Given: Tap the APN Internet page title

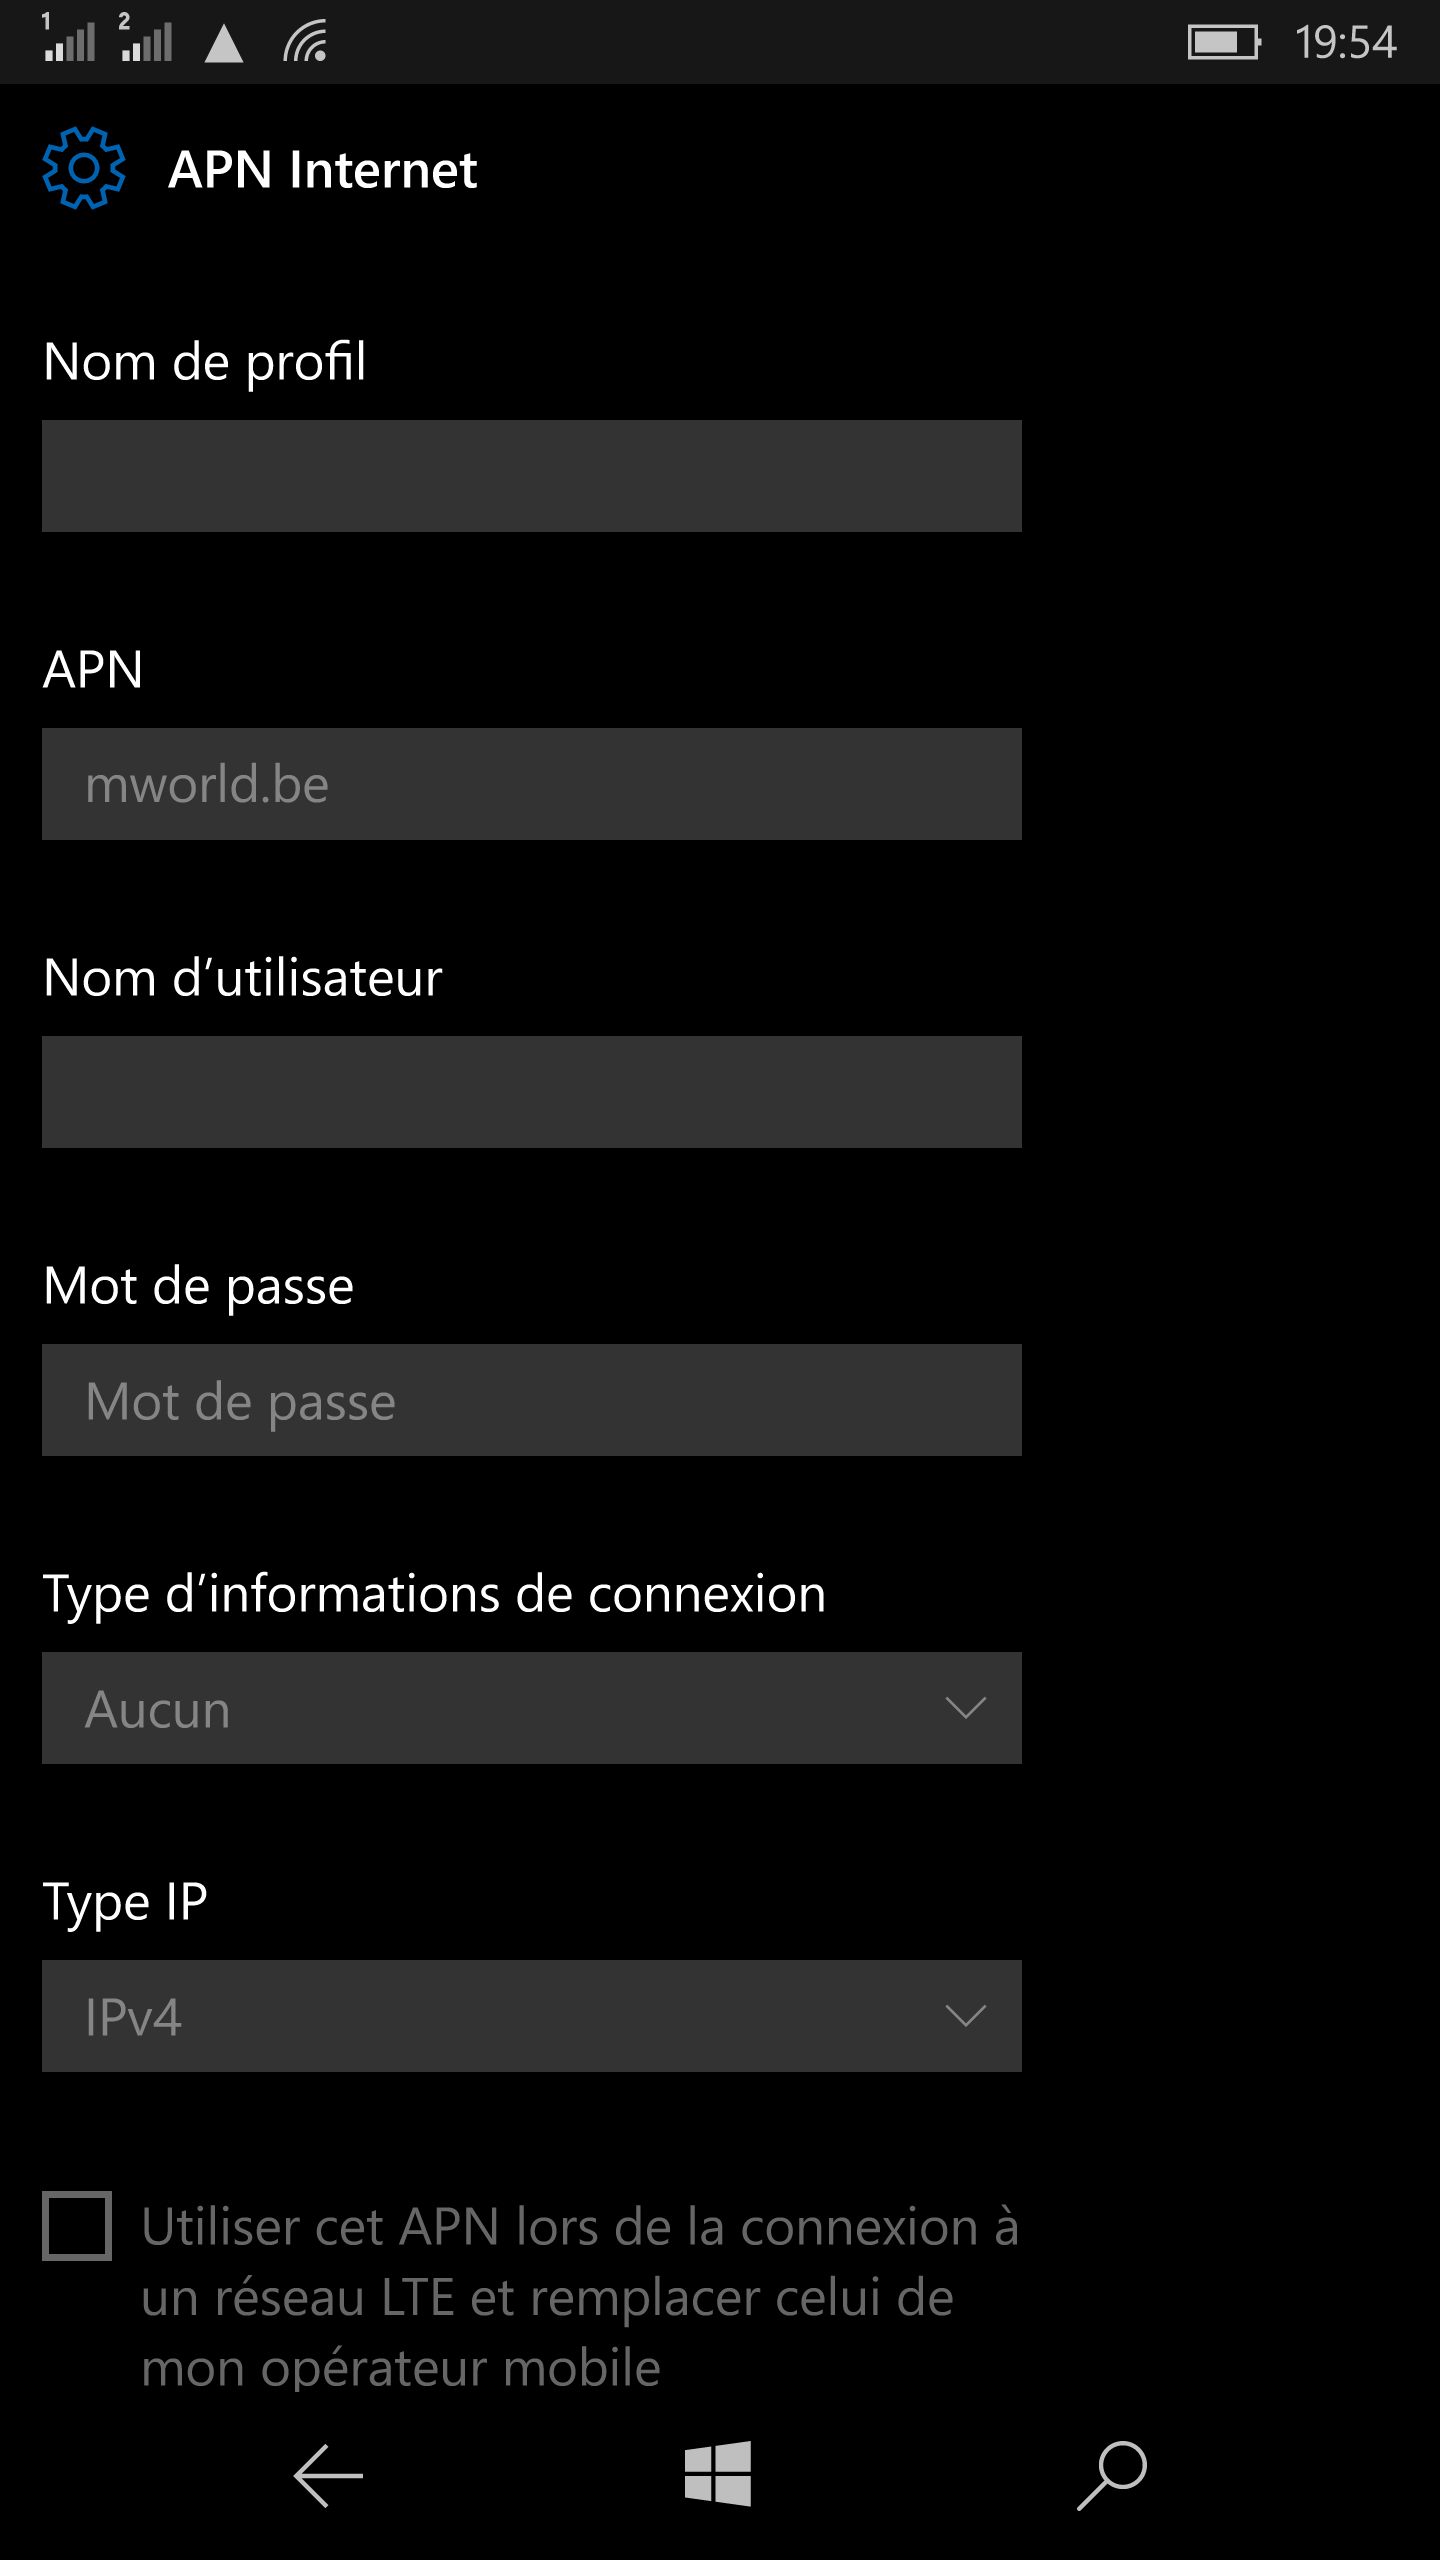Looking at the screenshot, I should tap(322, 170).
